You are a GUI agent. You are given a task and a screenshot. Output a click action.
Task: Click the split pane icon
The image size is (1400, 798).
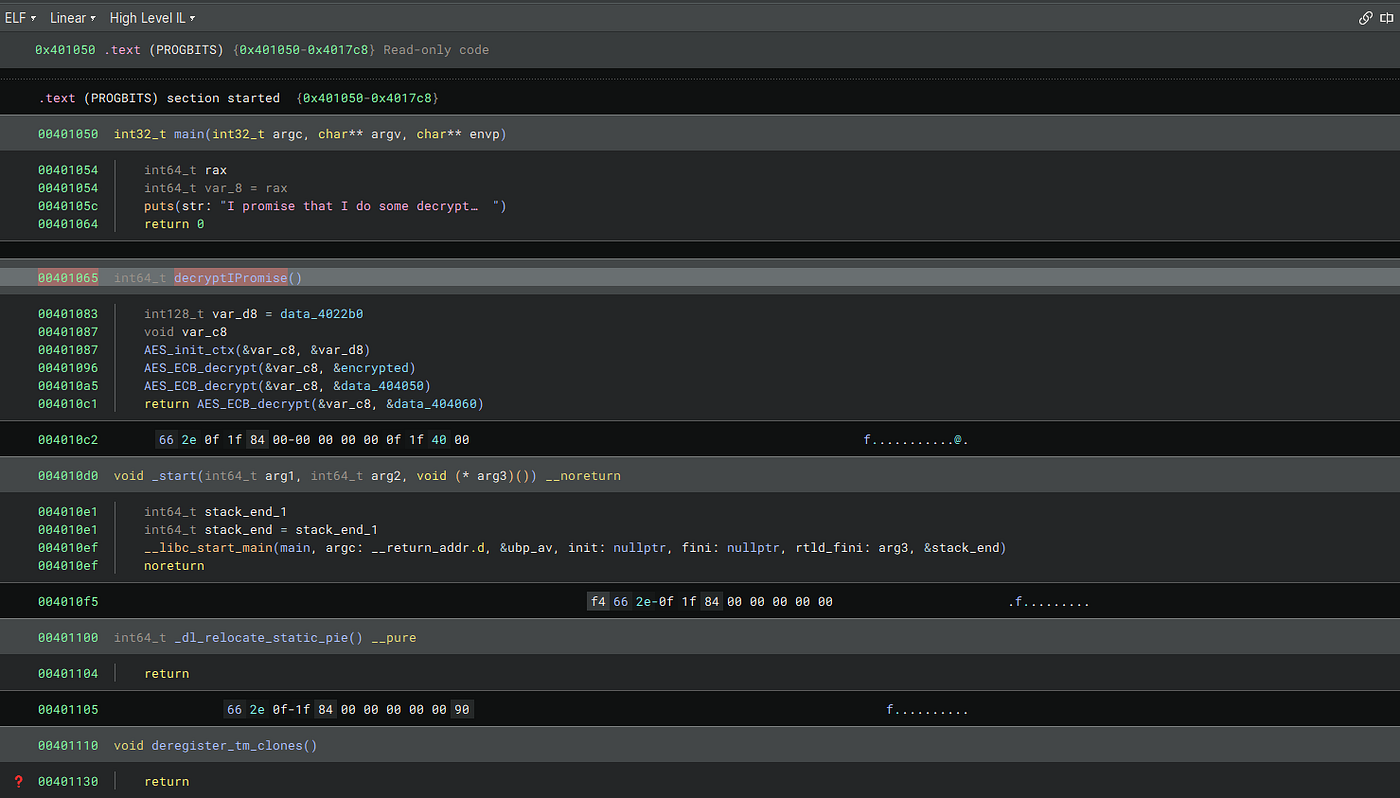point(1385,18)
